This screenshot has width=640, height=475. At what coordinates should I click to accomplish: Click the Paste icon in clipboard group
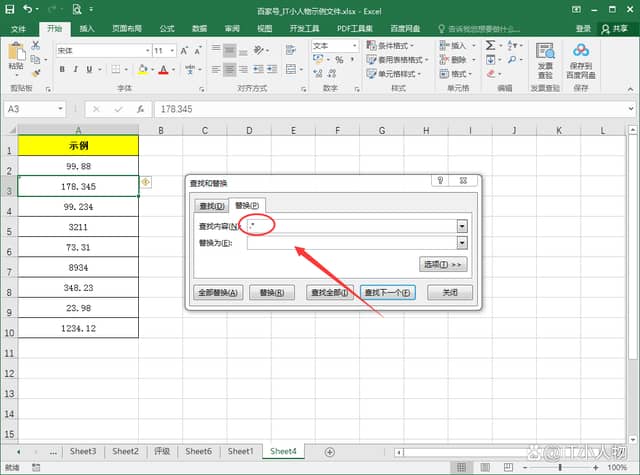coord(16,53)
